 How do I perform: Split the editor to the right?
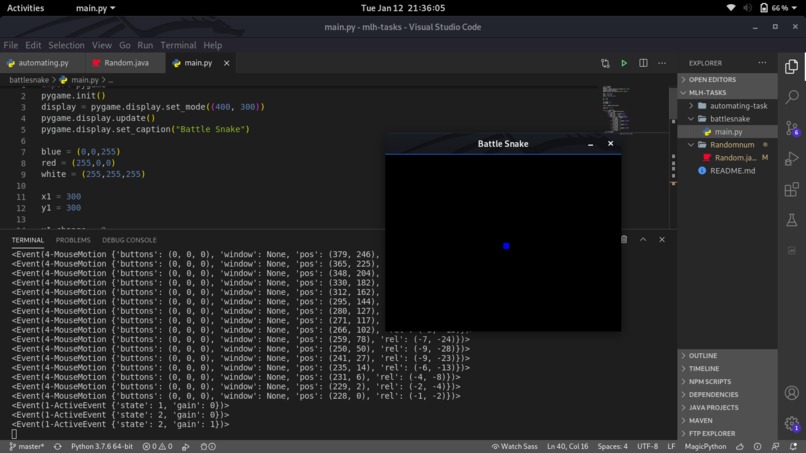point(643,63)
